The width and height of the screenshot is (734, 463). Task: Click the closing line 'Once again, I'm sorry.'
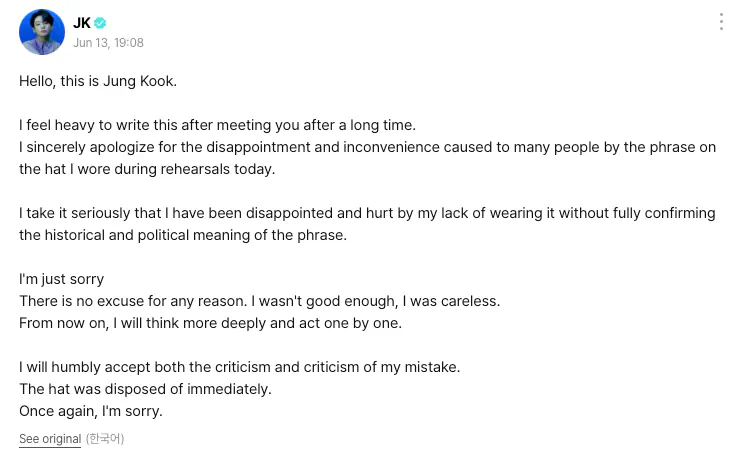pyautogui.click(x=91, y=411)
